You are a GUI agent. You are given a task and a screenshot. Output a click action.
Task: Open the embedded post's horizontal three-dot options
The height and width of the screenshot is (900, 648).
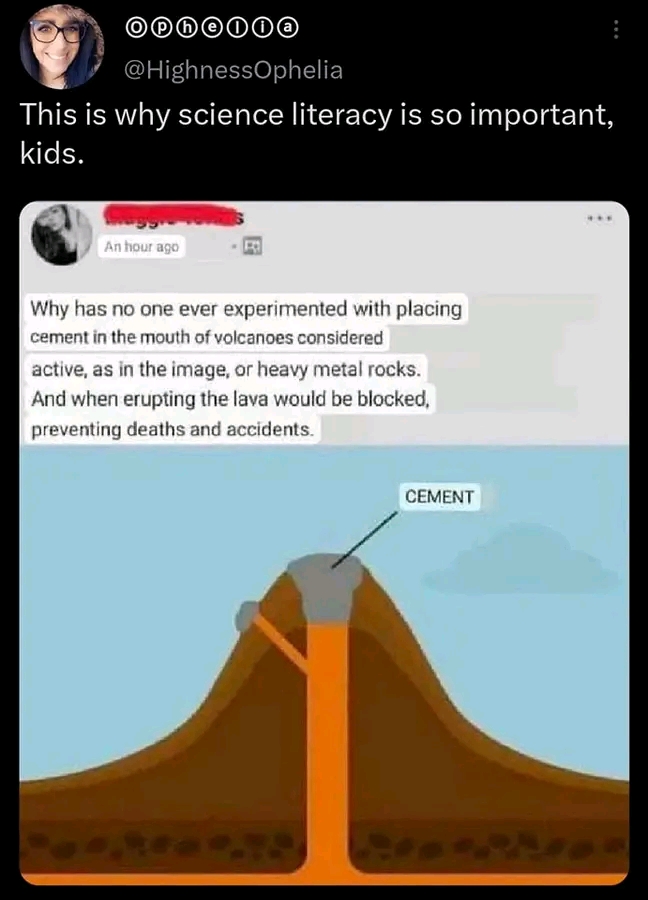(x=600, y=219)
